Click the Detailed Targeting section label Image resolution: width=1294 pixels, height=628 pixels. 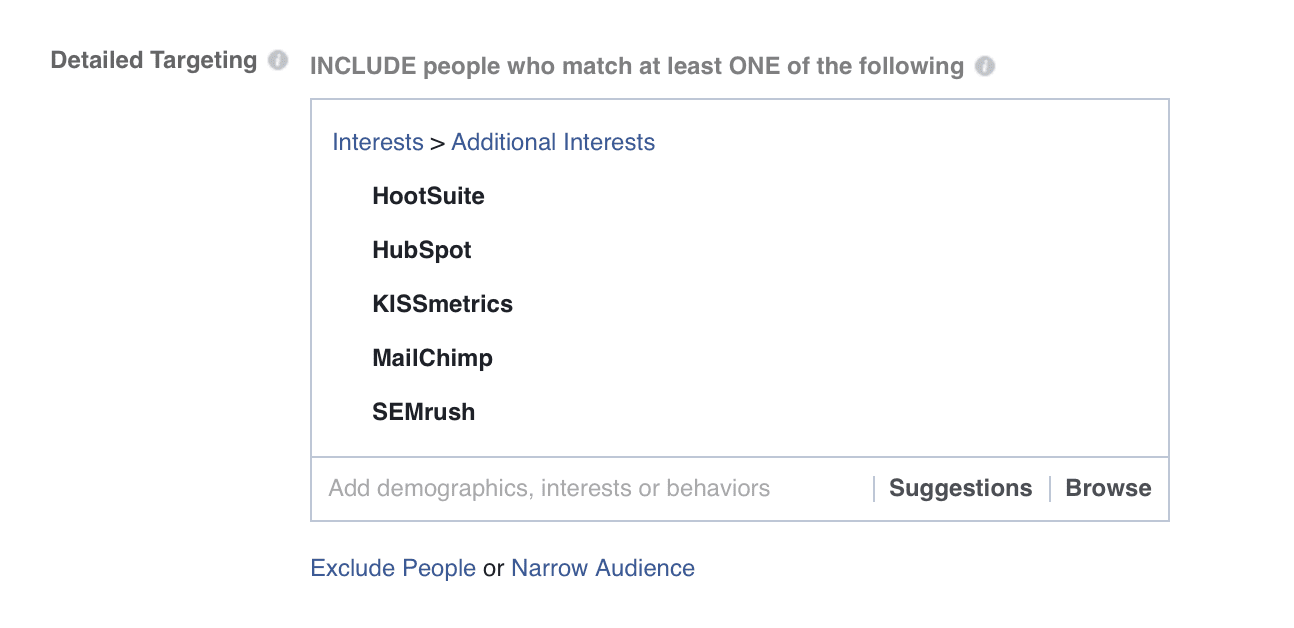click(x=154, y=61)
